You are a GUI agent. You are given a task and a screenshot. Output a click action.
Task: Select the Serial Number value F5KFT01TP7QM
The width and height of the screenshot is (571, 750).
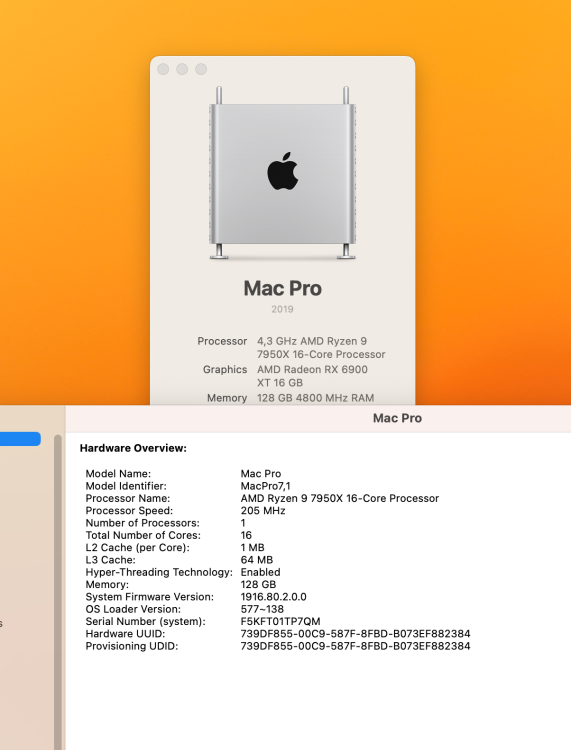(x=280, y=621)
